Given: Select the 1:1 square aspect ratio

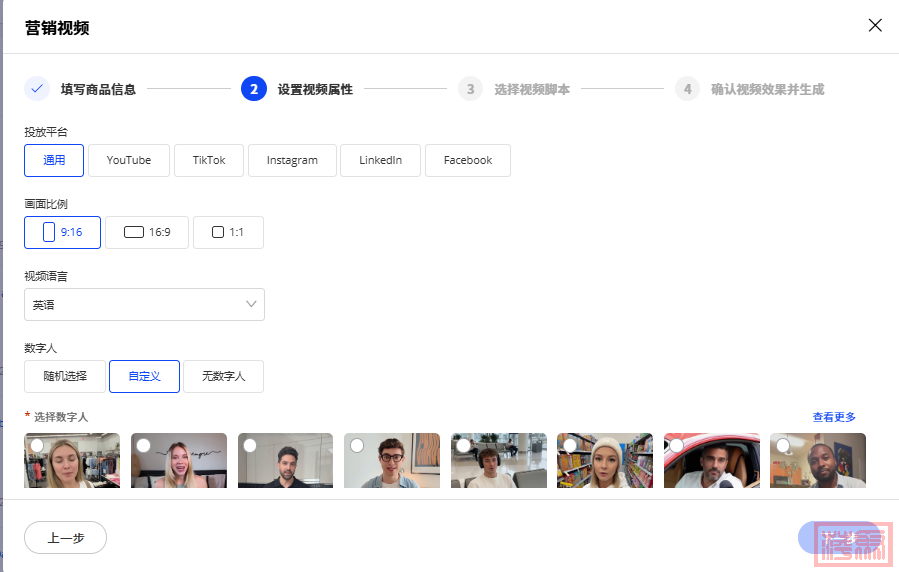Looking at the screenshot, I should point(228,232).
